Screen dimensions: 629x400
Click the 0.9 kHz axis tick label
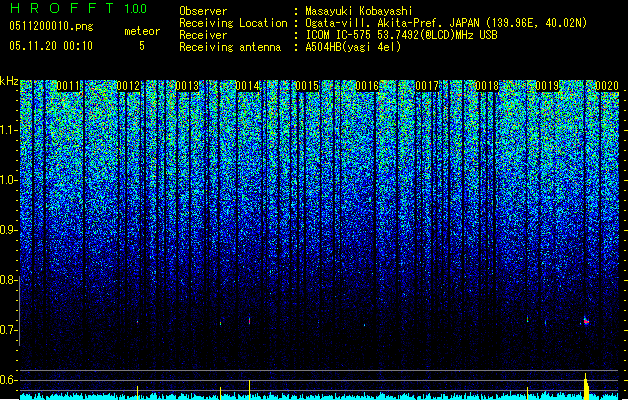pos(9,230)
